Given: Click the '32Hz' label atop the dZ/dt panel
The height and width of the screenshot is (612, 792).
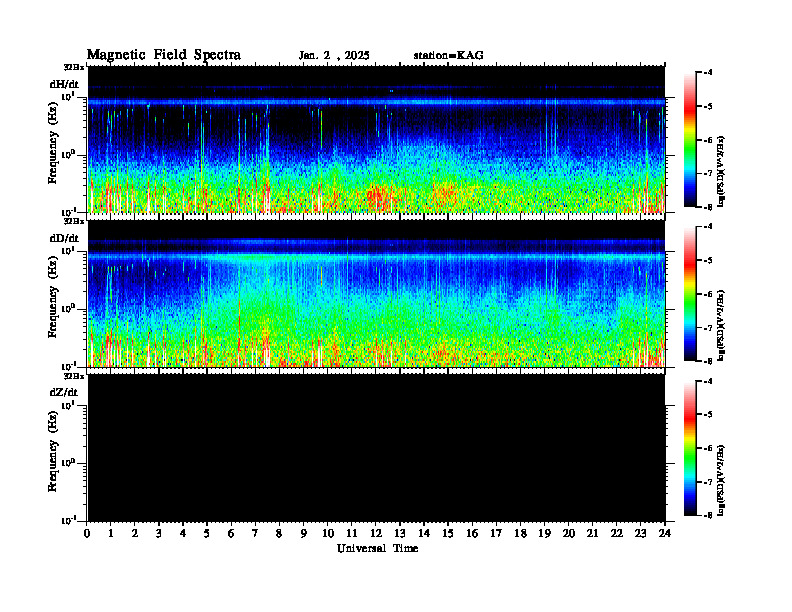Looking at the screenshot, I should 74,376.
